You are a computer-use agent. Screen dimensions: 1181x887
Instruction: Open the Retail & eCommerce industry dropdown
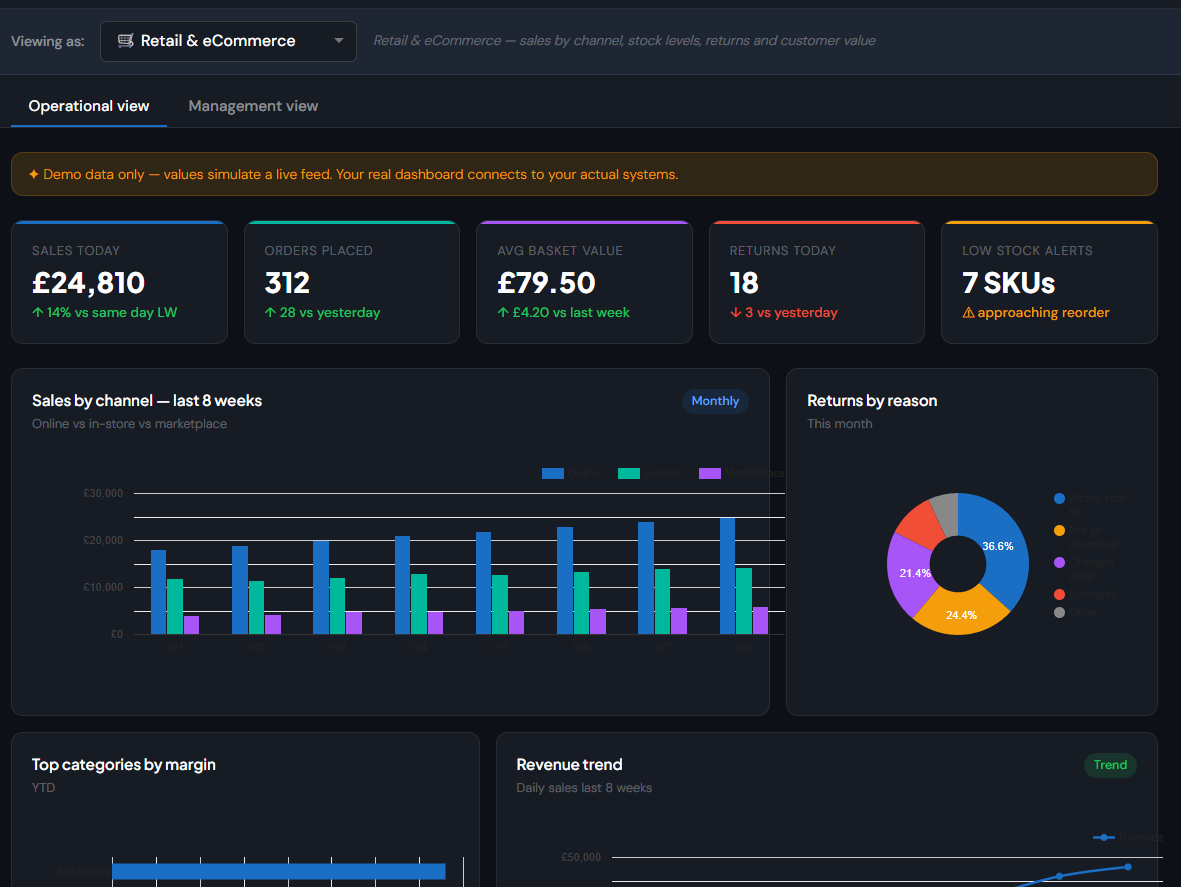[x=227, y=41]
